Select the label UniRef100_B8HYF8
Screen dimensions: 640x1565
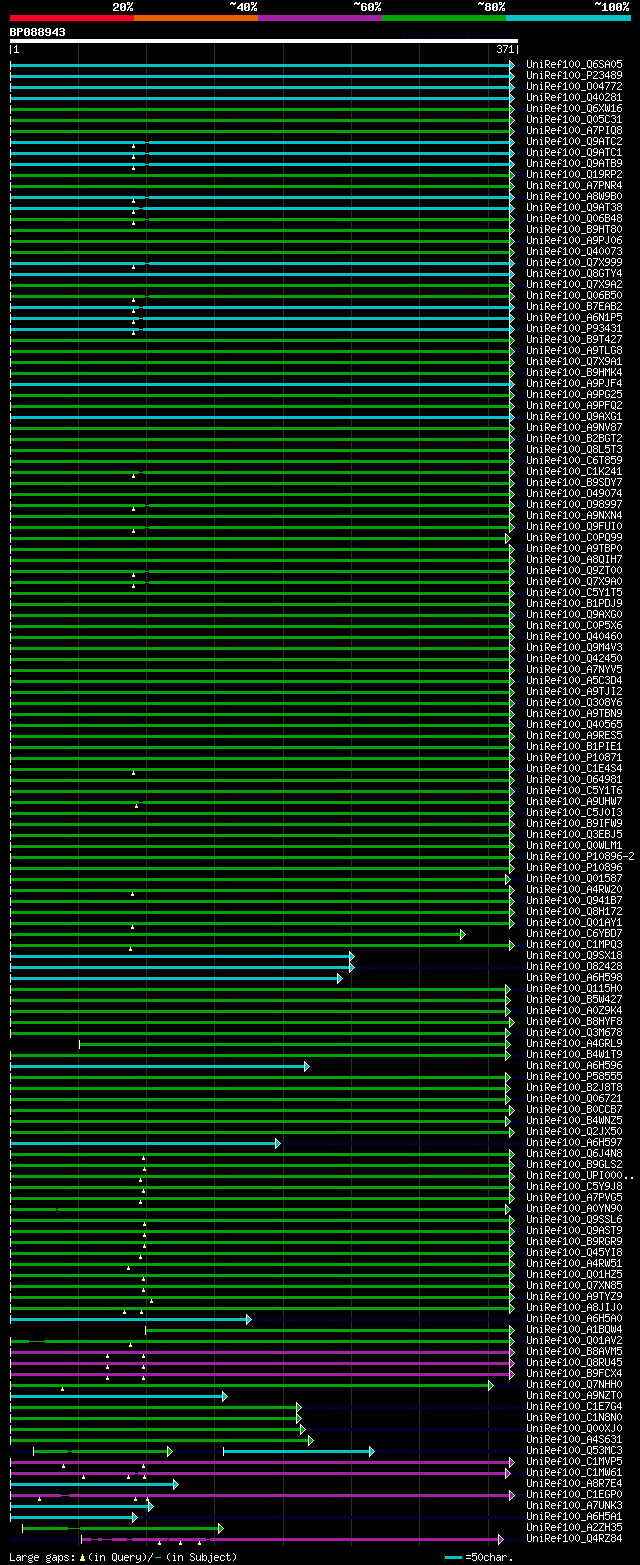pyautogui.click(x=573, y=1021)
